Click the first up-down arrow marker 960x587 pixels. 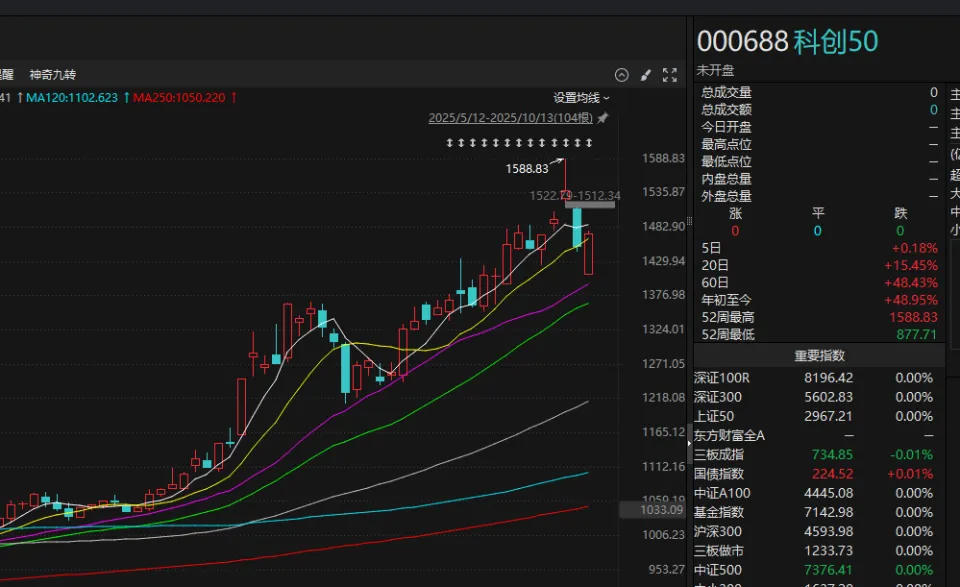click(450, 144)
